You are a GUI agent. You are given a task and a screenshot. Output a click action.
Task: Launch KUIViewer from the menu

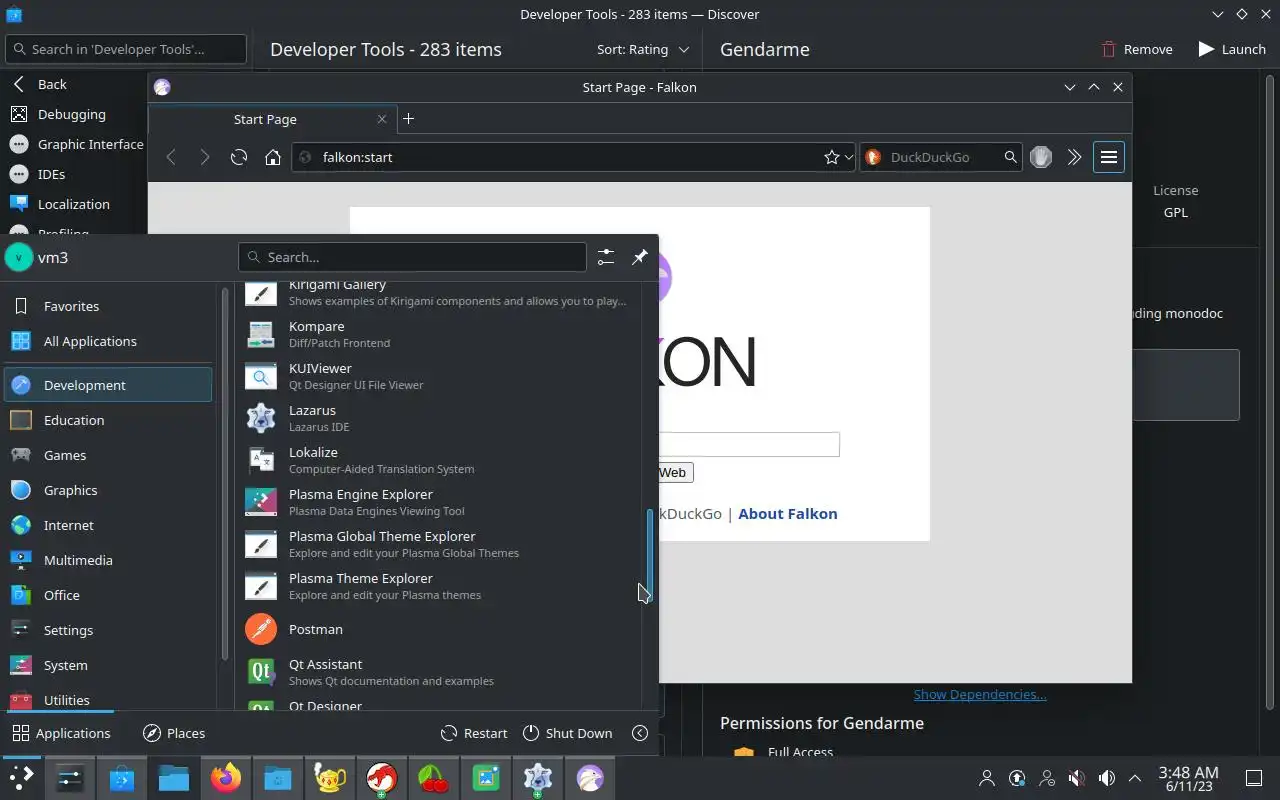440,376
